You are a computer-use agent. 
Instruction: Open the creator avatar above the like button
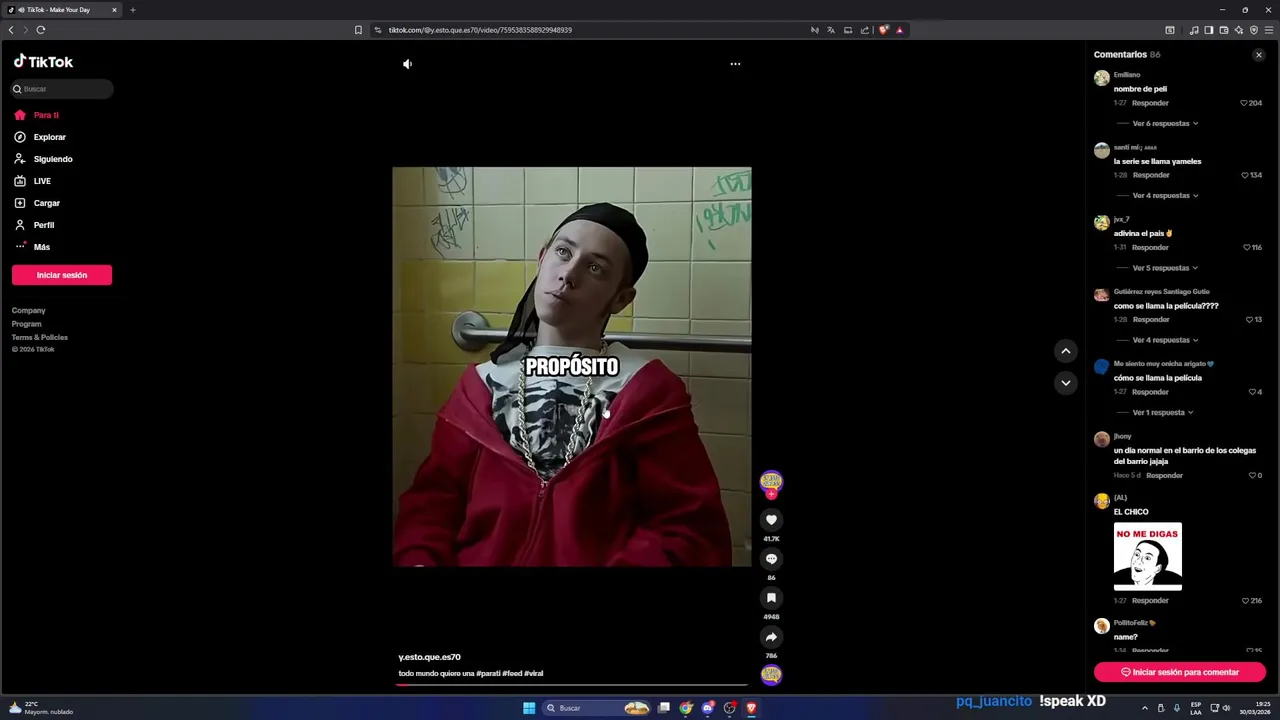[771, 482]
